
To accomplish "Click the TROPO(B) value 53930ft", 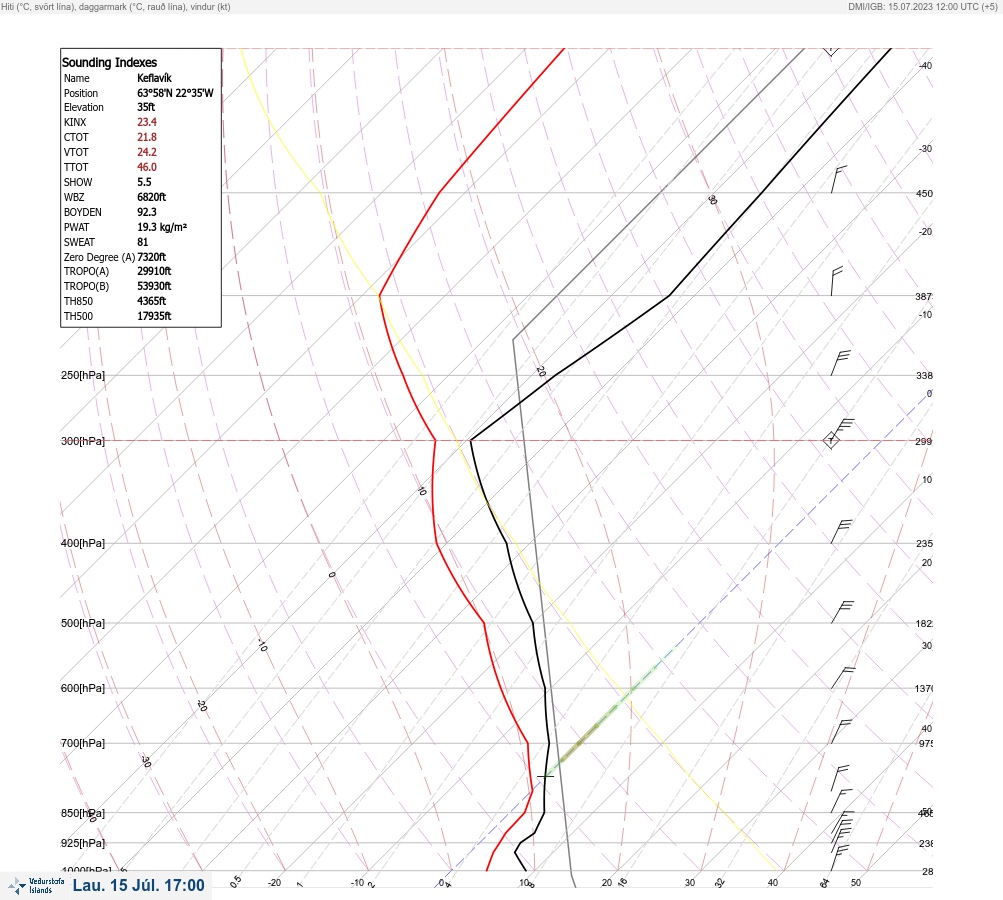I will click(154, 286).
